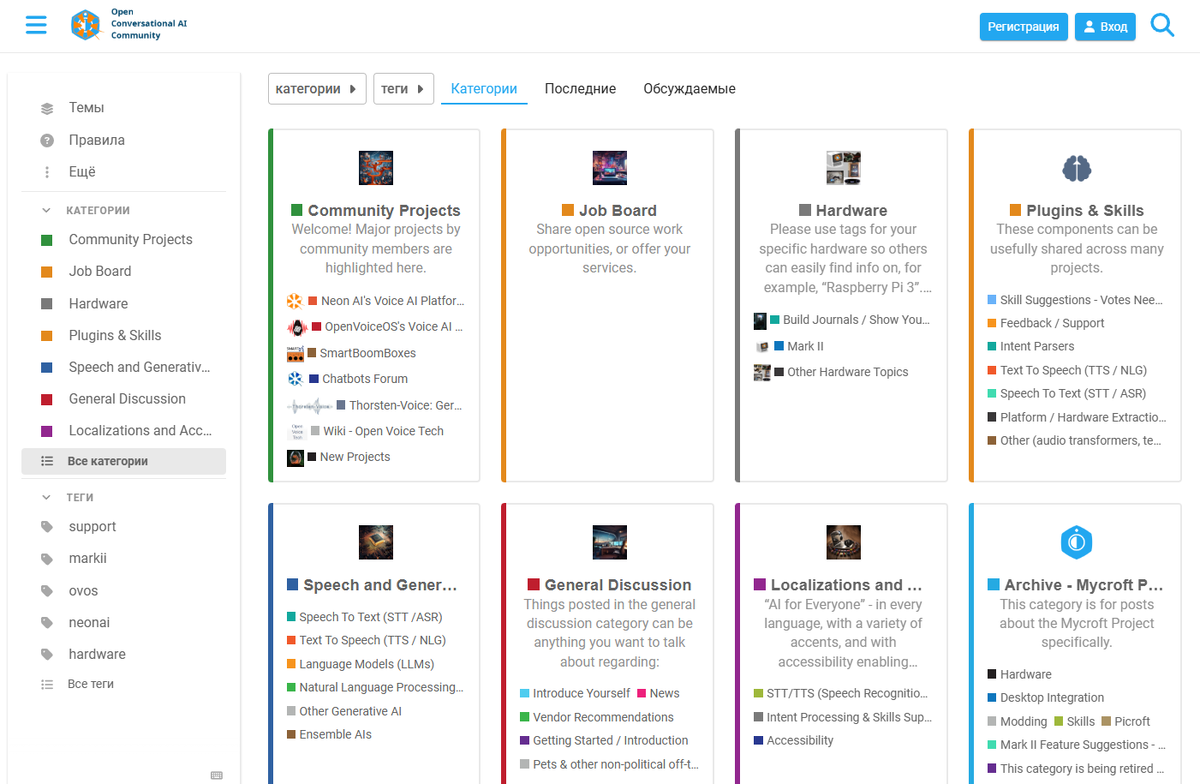Click the Job Board card image
1200x784 pixels.
pos(609,168)
